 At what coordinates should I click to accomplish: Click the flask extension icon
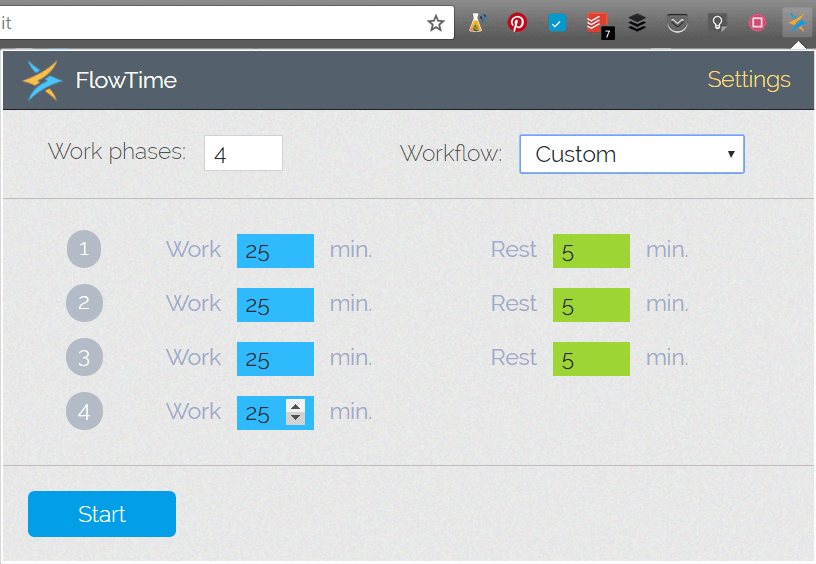(x=477, y=23)
